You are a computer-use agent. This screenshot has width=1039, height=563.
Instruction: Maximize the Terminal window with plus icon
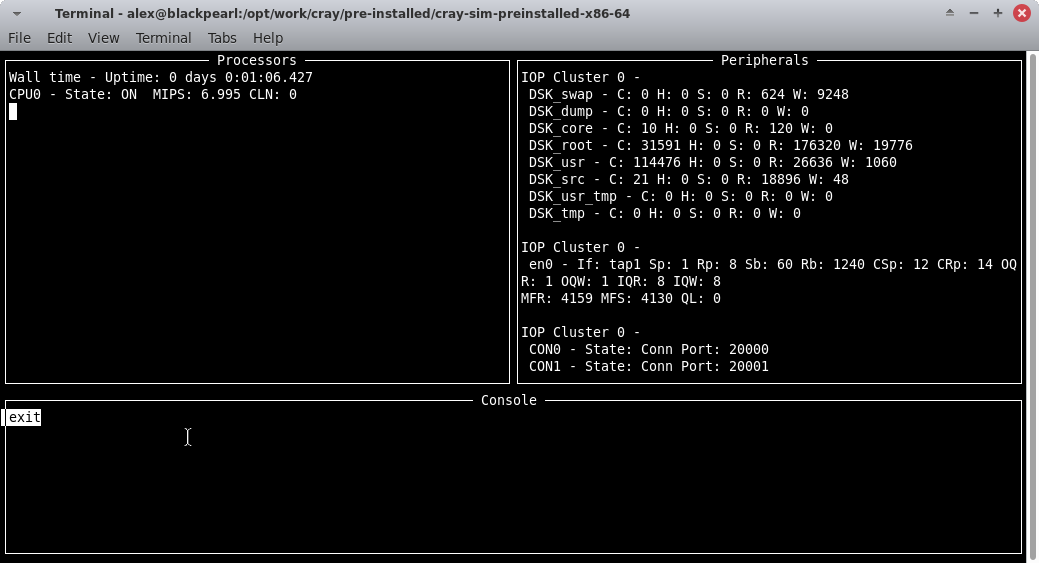click(x=997, y=13)
